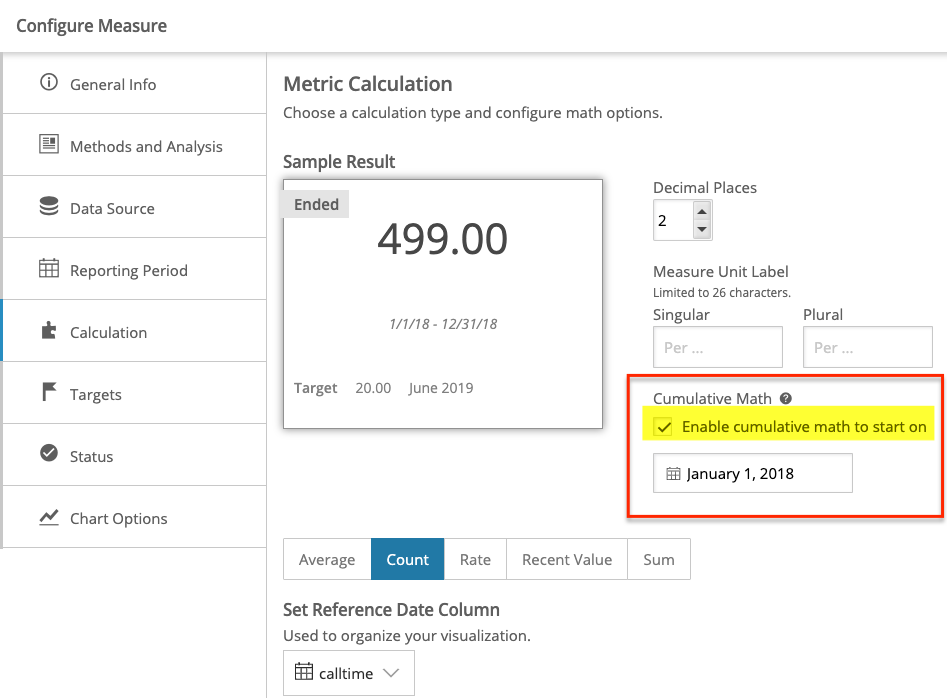Click the Calculation puzzle-piece icon

[49, 330]
